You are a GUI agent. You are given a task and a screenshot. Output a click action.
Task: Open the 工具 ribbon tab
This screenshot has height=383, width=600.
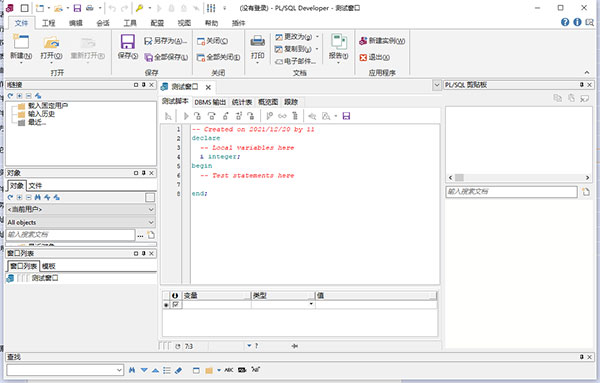pyautogui.click(x=130, y=23)
